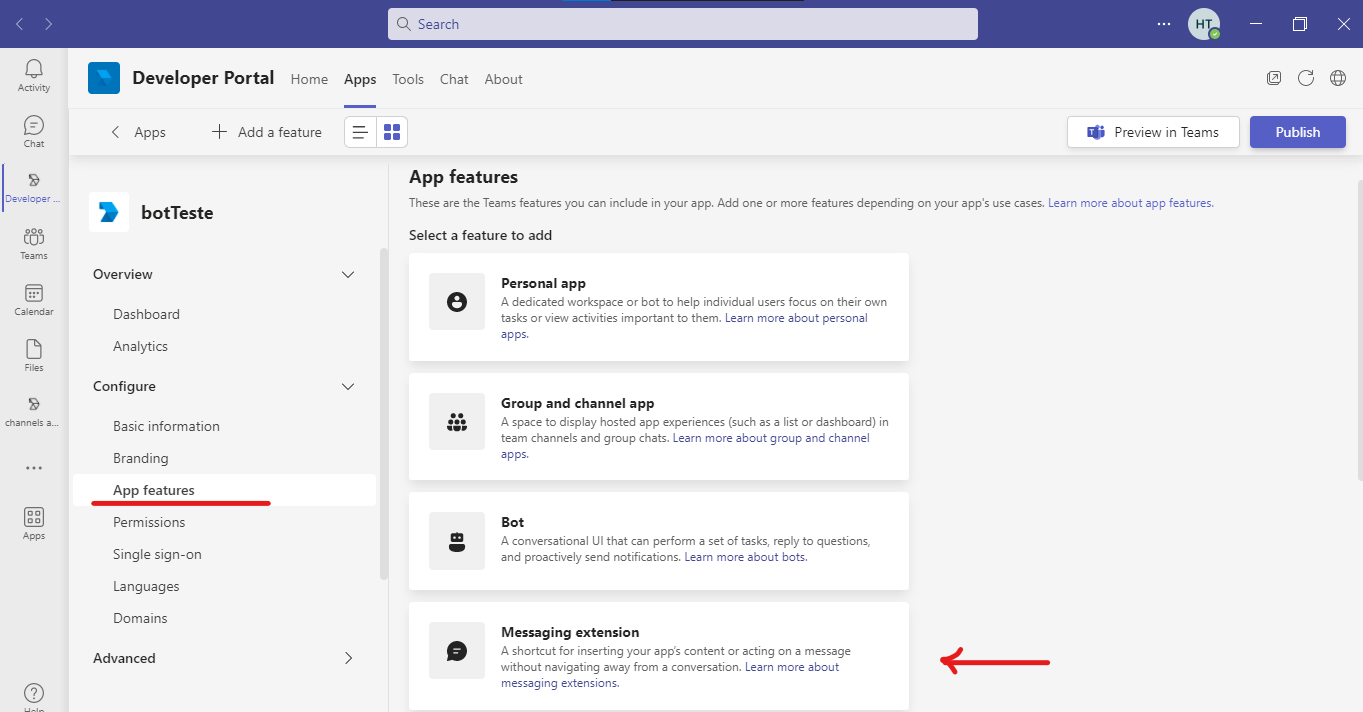Screen dimensions: 1363x712
Task: Open the Teams icon in sidebar
Action: coord(34,243)
